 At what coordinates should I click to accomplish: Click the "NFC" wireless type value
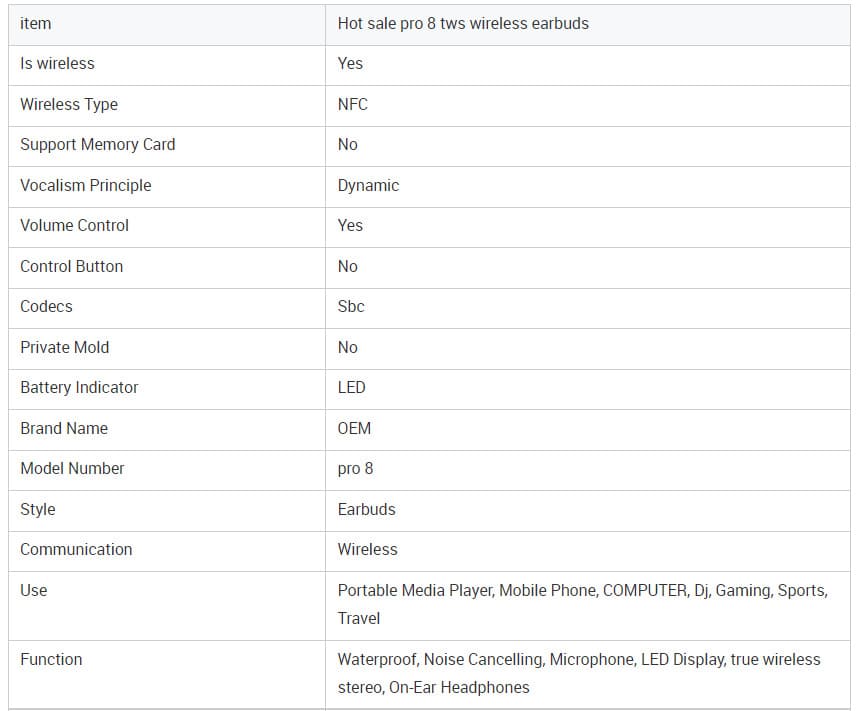352,104
